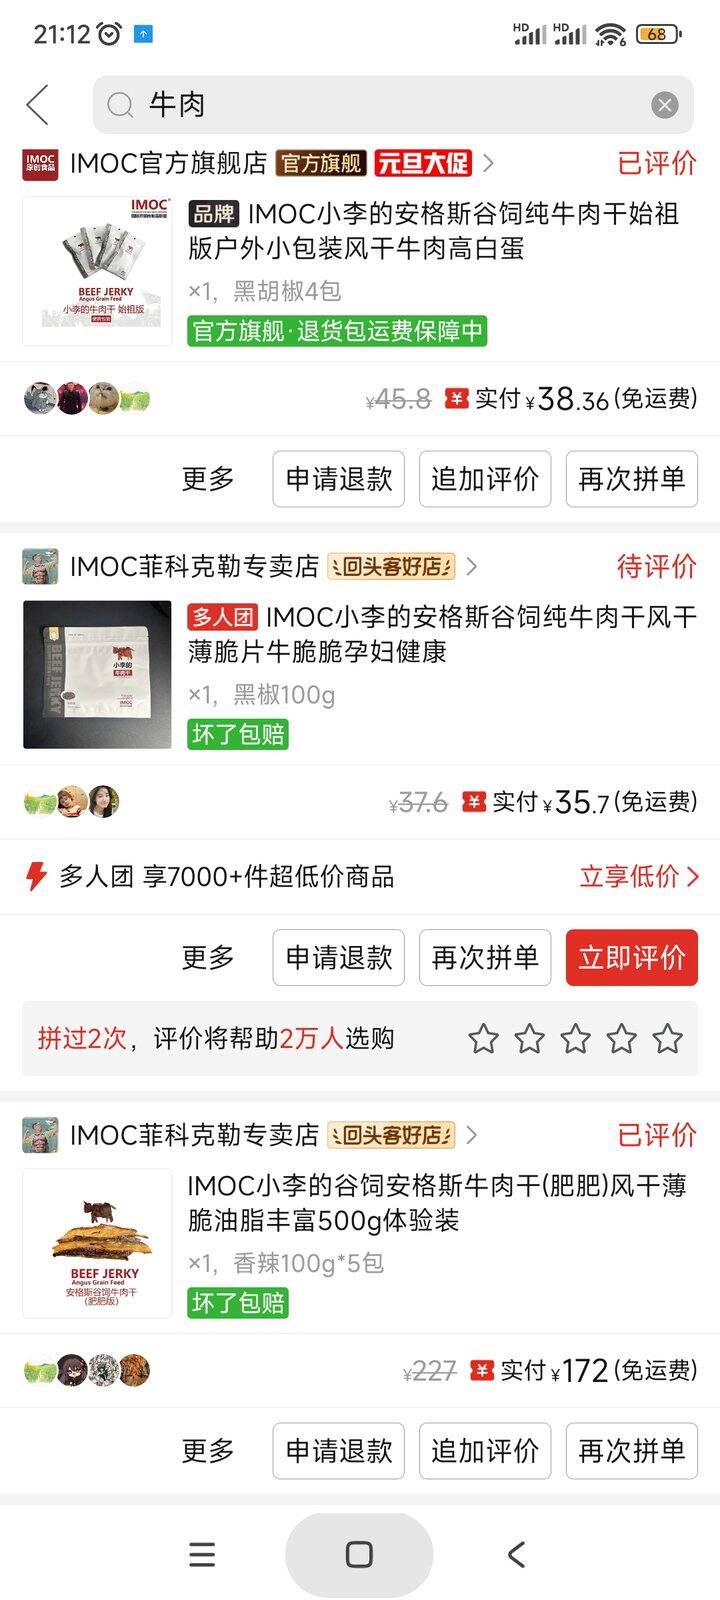Viewport: 720px width, 1600px height.
Task: Tap the Android home square button
Action: coord(359,1554)
